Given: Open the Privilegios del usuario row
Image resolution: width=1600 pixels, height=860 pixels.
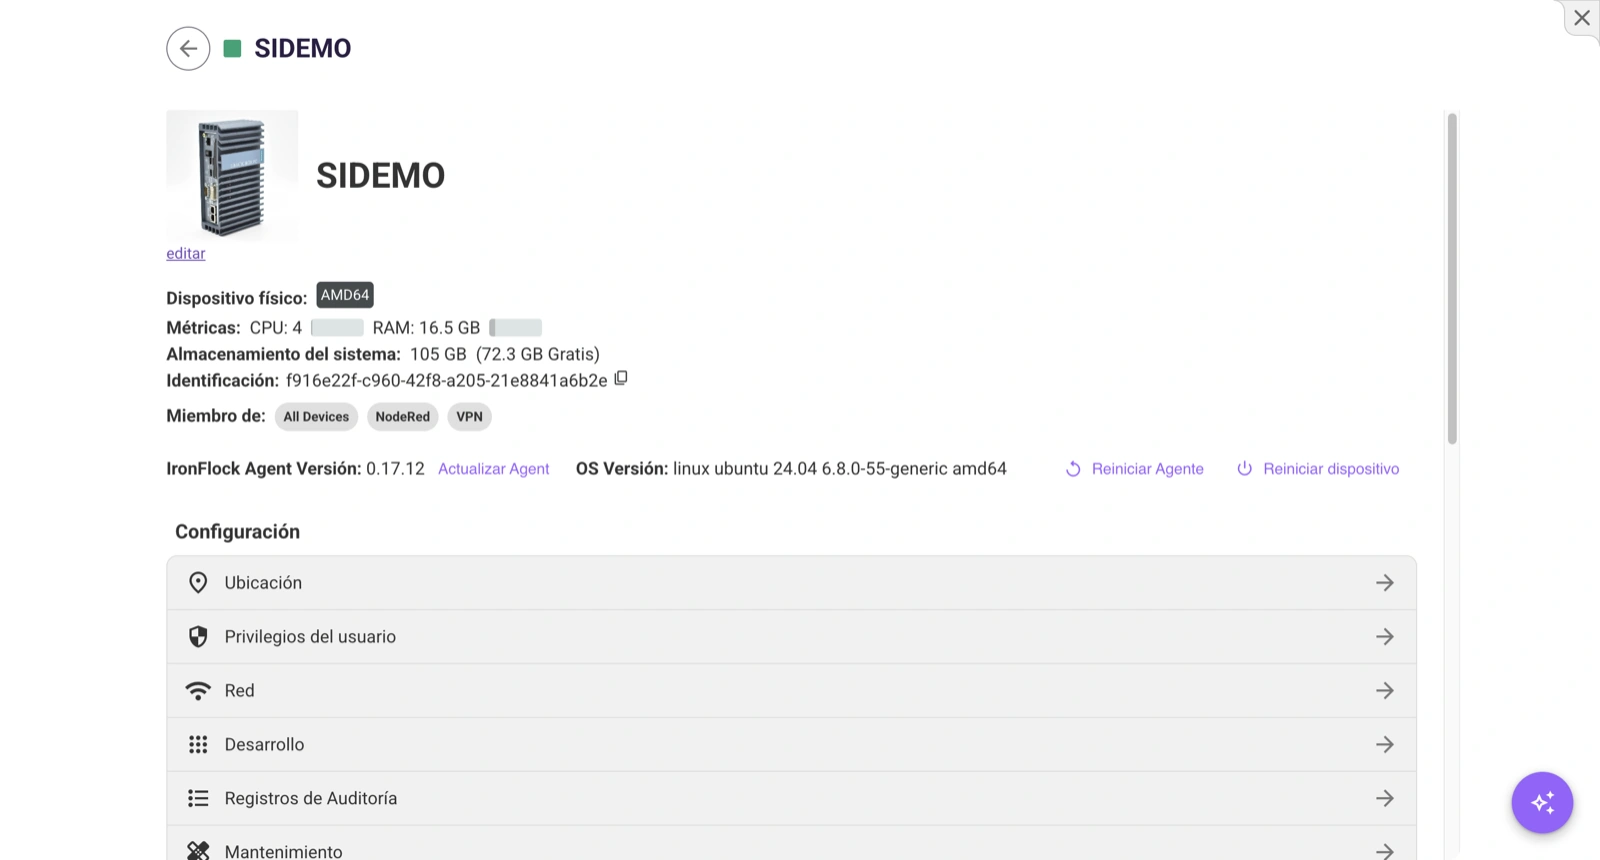Looking at the screenshot, I should (x=791, y=637).
